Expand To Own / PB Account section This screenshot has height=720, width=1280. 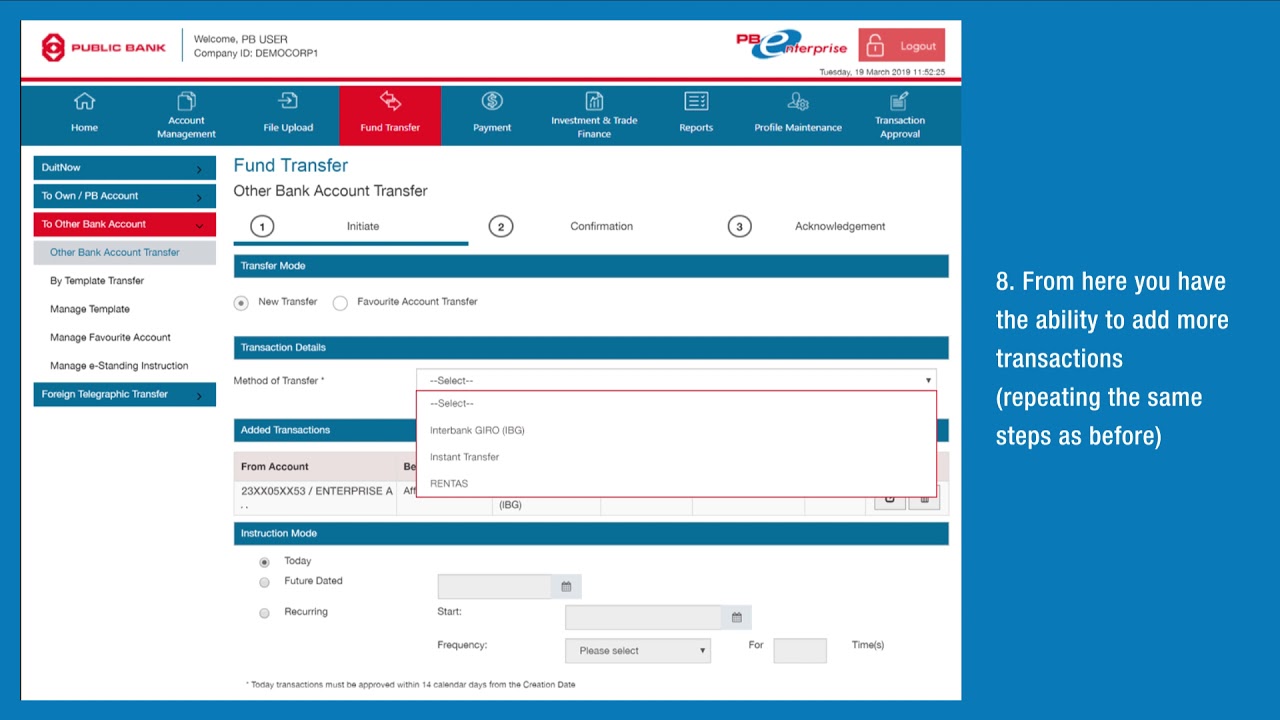click(x=124, y=196)
